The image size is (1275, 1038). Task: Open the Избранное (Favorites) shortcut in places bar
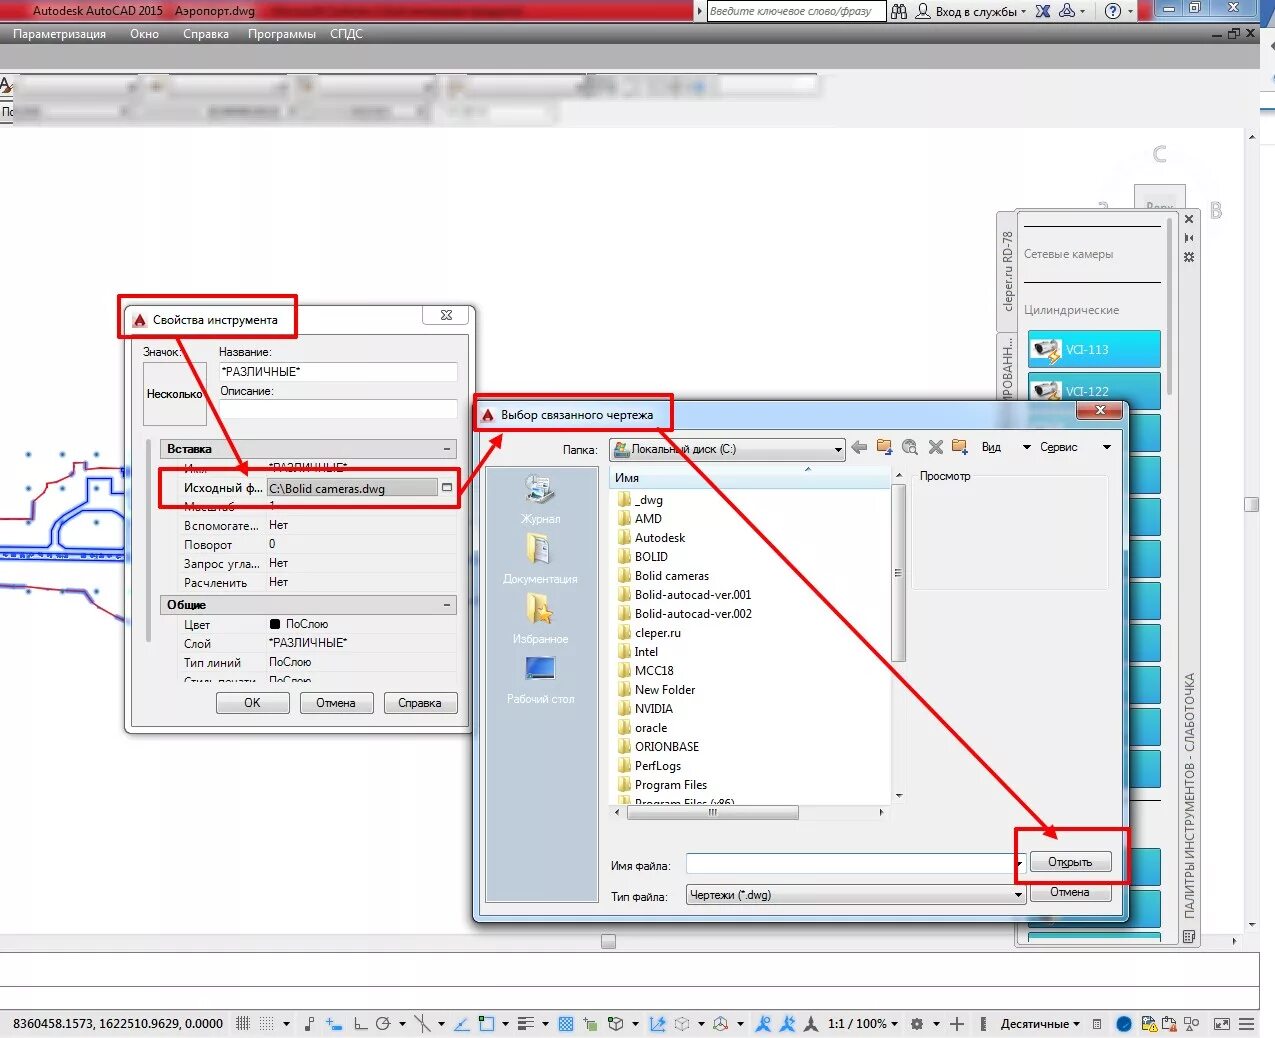pyautogui.click(x=540, y=618)
